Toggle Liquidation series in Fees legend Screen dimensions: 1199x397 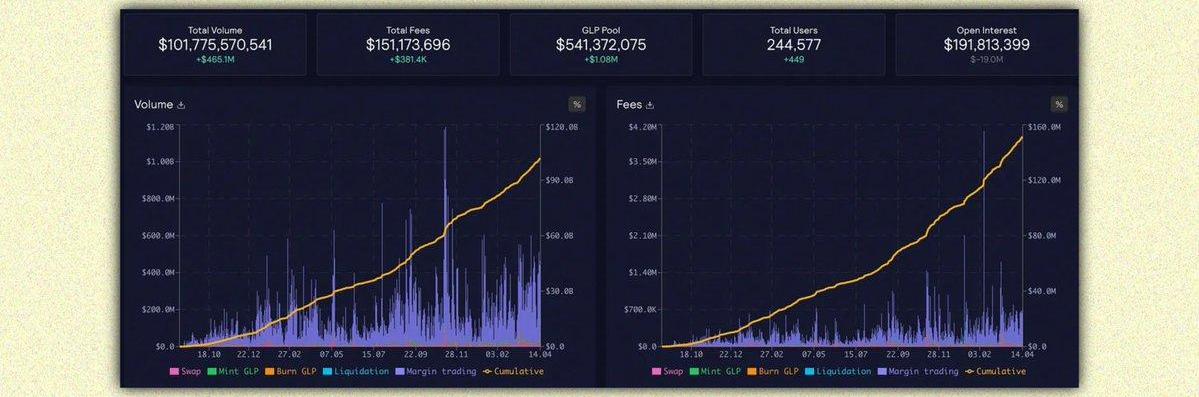837,372
